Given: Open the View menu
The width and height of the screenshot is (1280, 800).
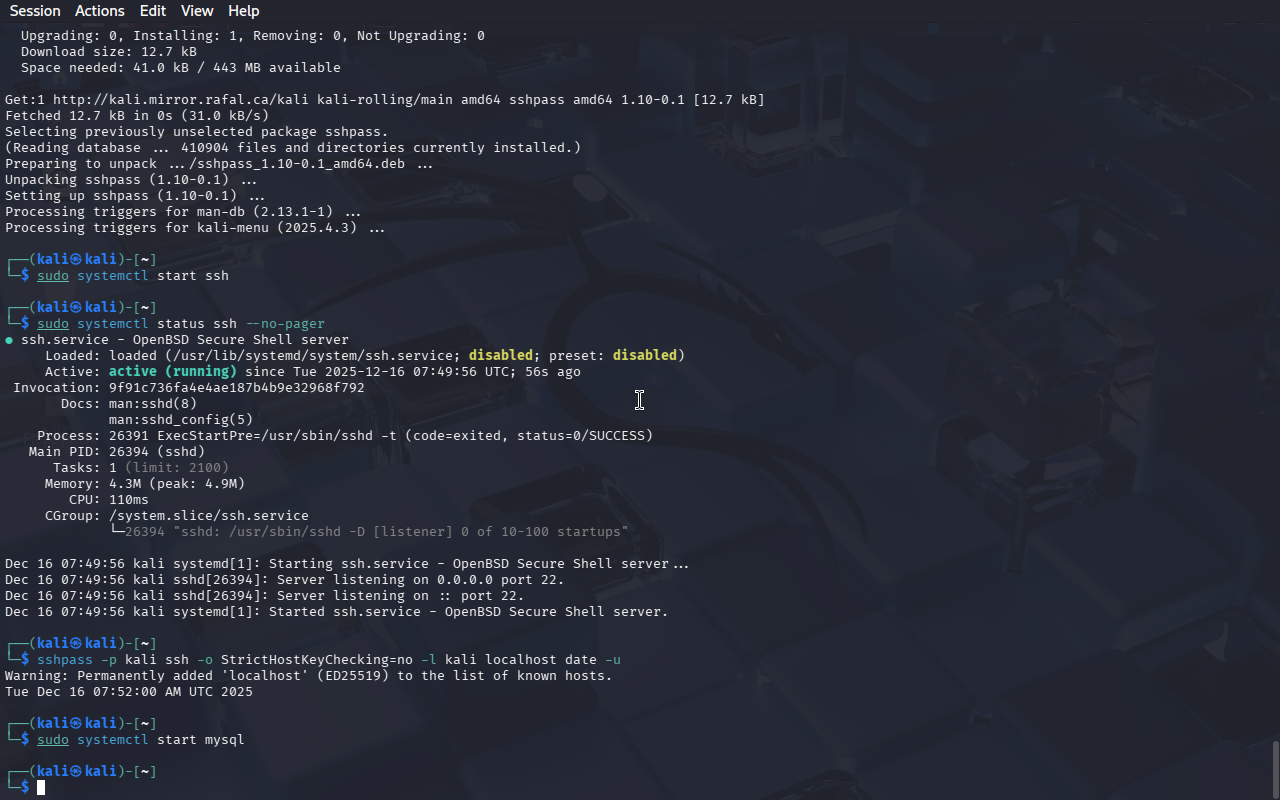Looking at the screenshot, I should 197,11.
